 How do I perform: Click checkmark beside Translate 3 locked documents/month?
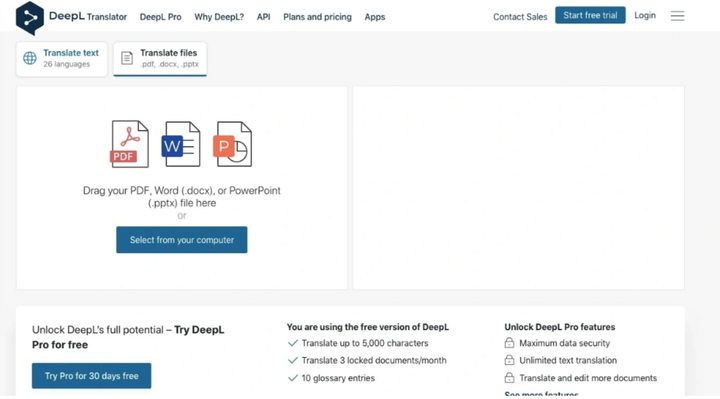click(x=292, y=360)
